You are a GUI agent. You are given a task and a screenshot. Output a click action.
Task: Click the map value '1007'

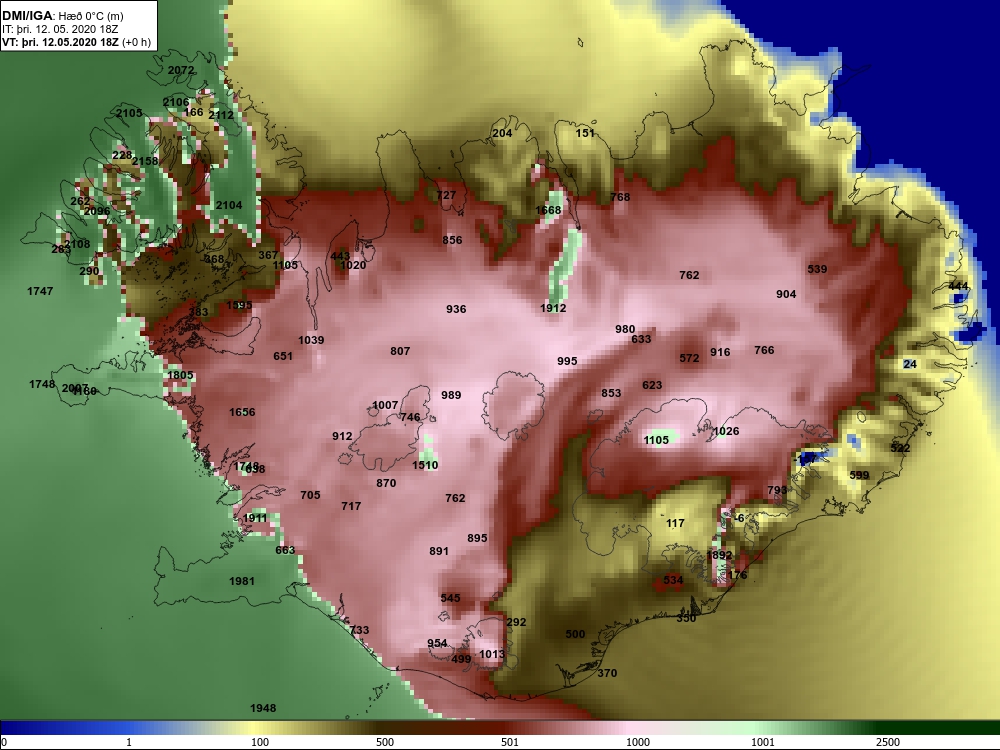[x=385, y=405]
